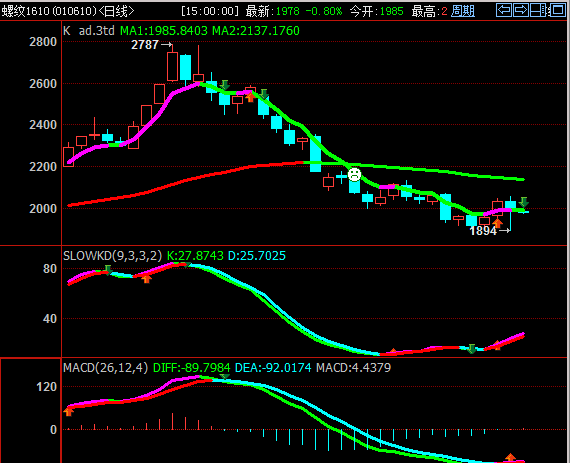Click the 0 level on MACD axis
570x463 pixels.
53,430
